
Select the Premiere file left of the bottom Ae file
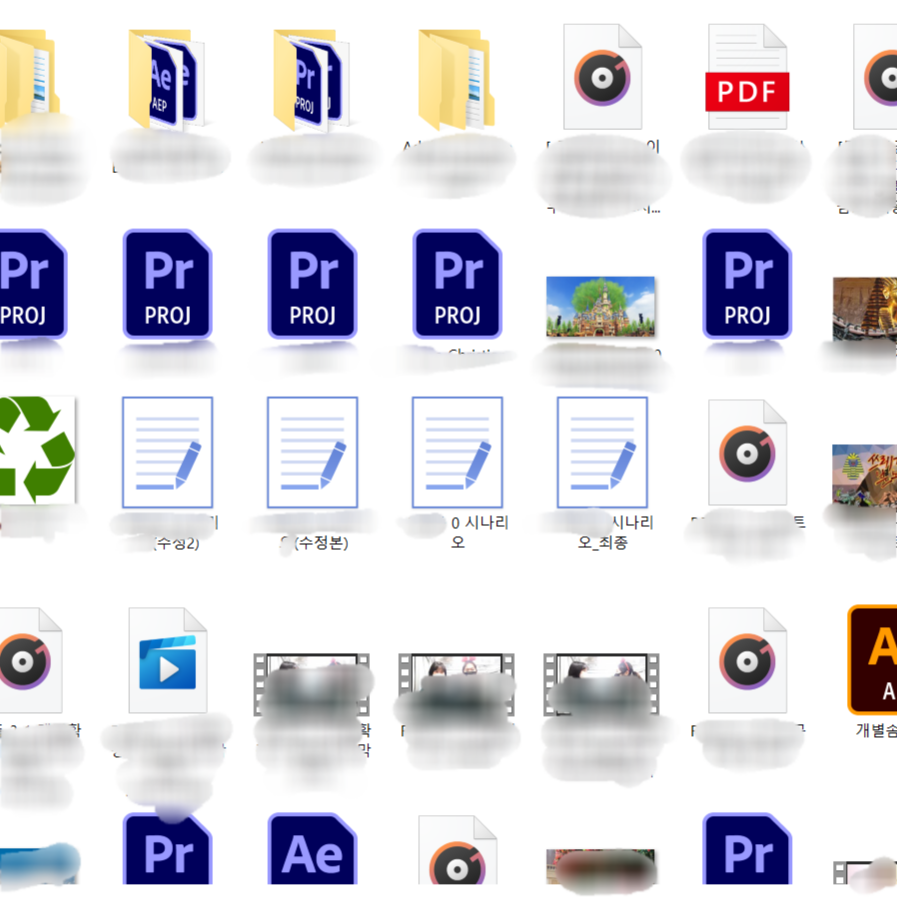click(168, 849)
